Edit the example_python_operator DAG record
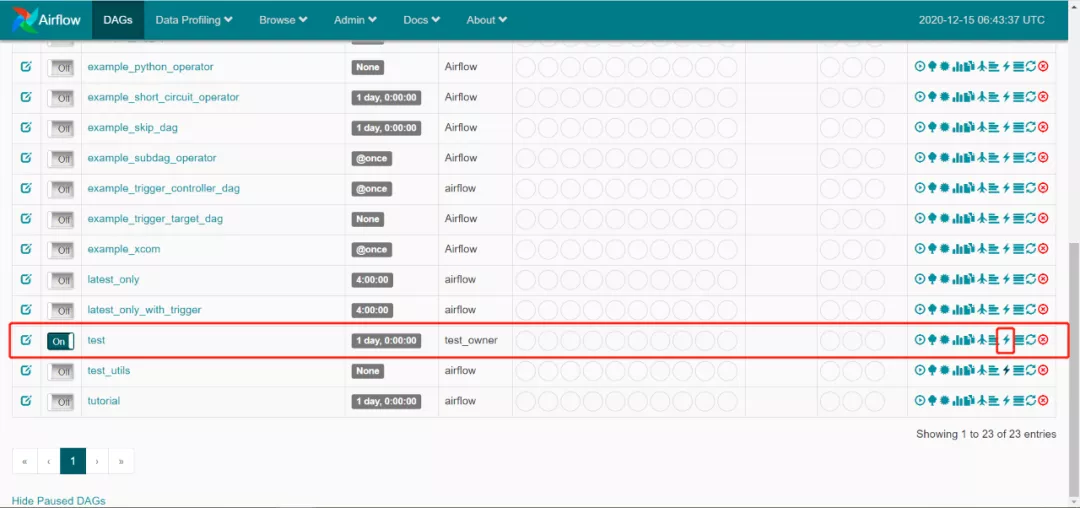 click(26, 67)
